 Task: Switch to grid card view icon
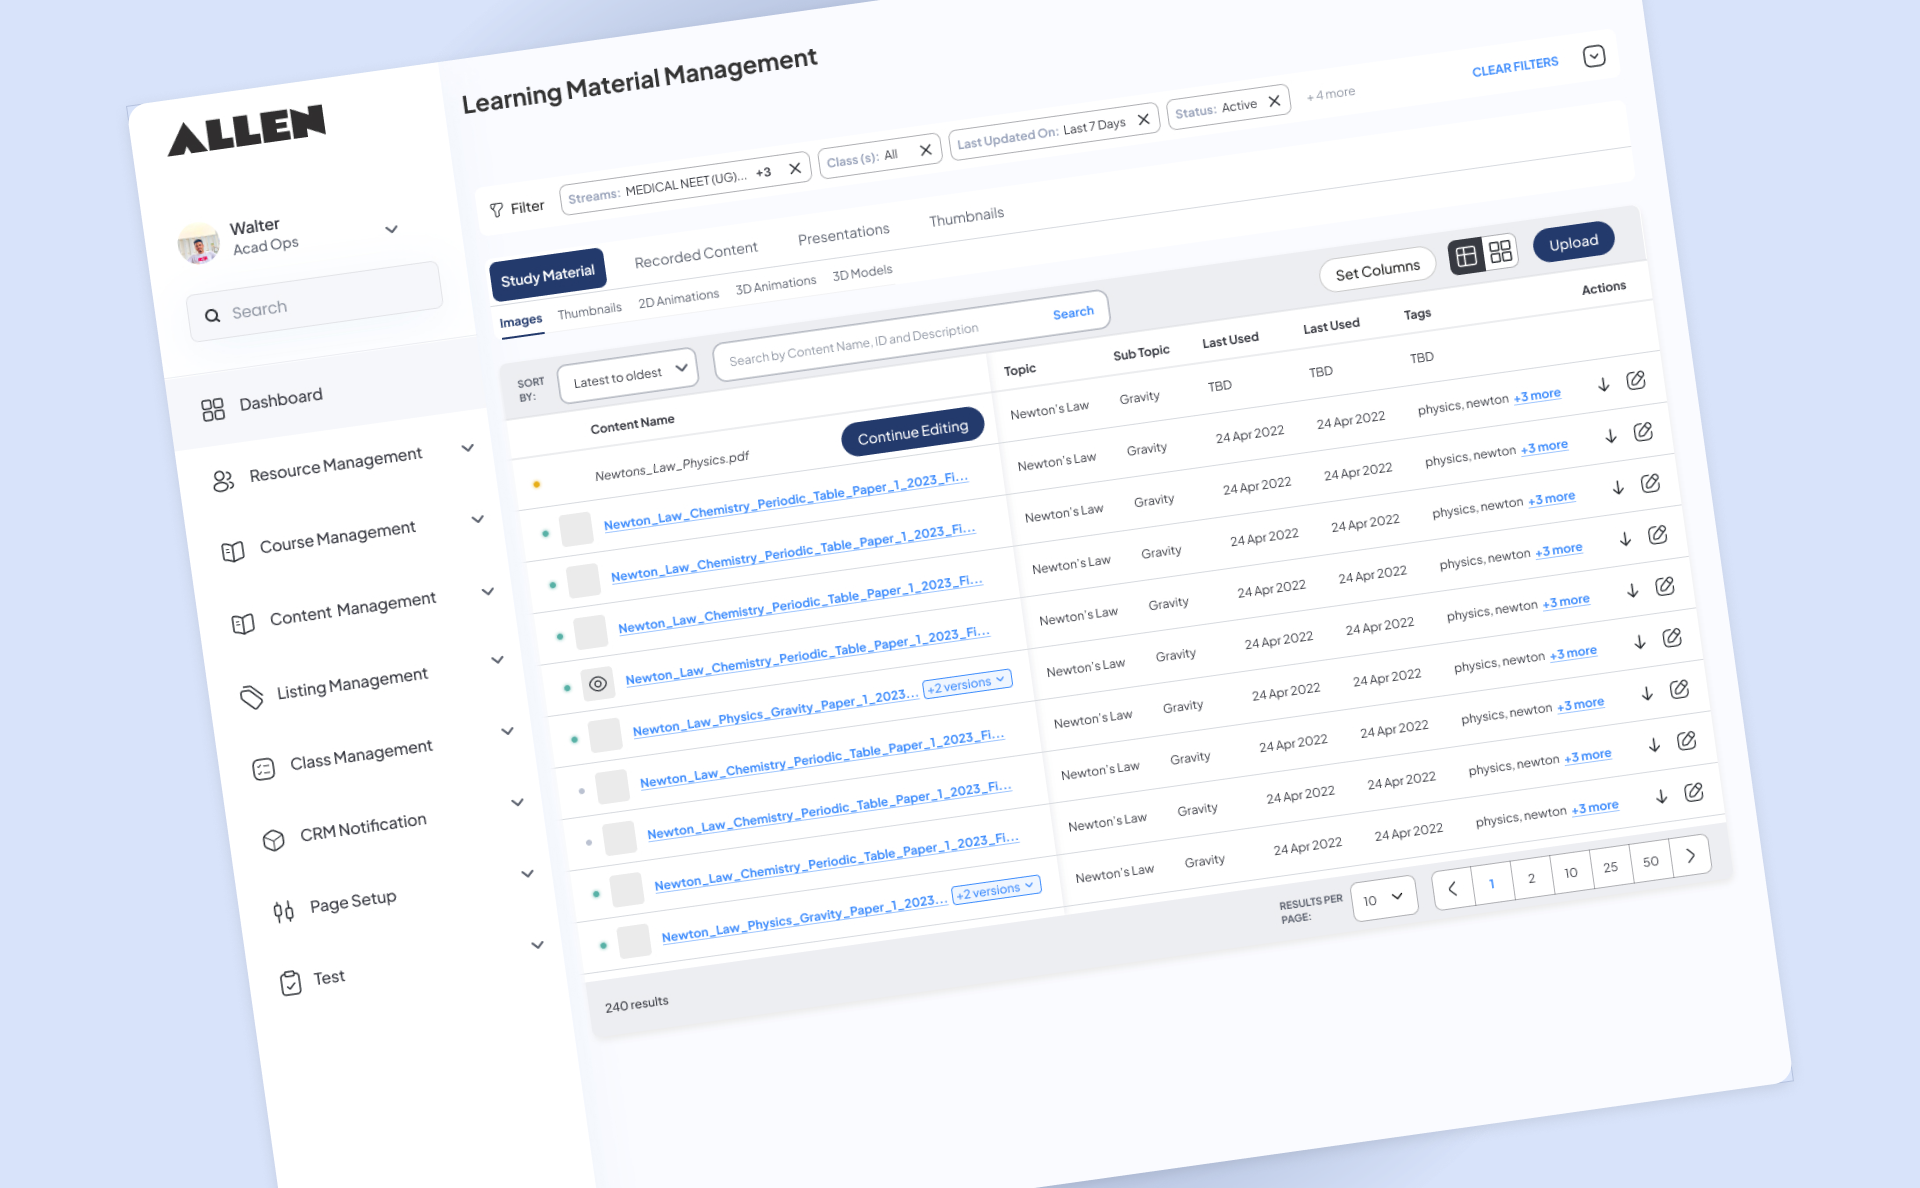click(1500, 252)
